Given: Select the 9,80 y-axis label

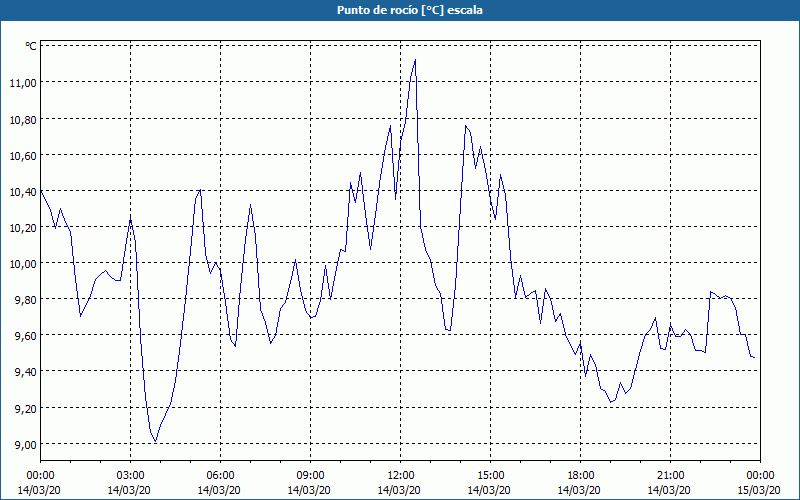Looking at the screenshot, I should 27,299.
